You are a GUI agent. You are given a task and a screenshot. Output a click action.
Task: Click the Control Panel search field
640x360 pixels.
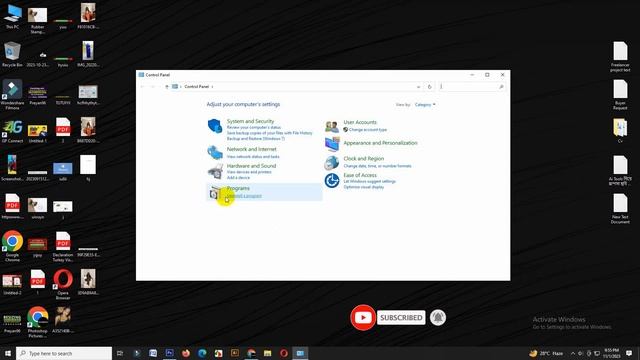click(x=471, y=87)
